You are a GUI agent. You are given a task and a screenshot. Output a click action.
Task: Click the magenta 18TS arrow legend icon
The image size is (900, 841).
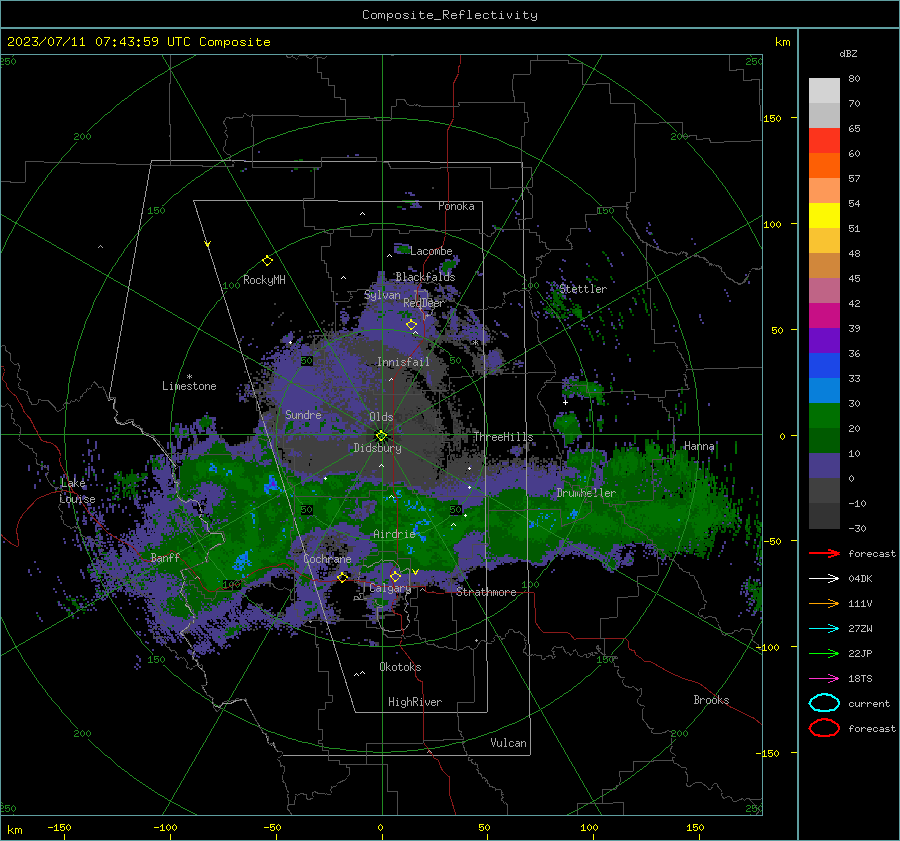tap(824, 679)
